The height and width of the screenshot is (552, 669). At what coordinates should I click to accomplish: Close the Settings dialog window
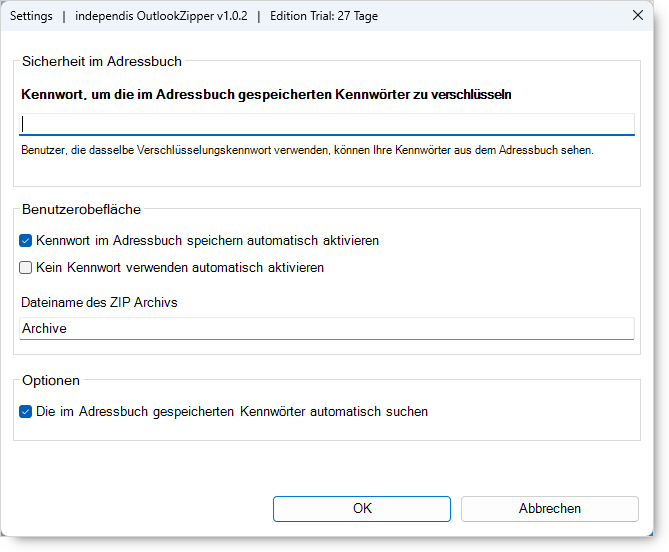click(x=638, y=15)
